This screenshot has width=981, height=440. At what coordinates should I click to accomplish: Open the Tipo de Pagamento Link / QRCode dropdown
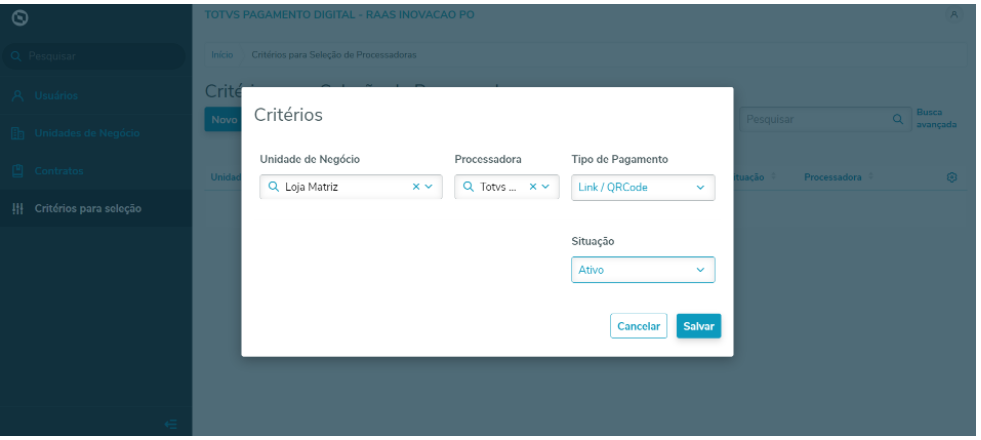(643, 187)
